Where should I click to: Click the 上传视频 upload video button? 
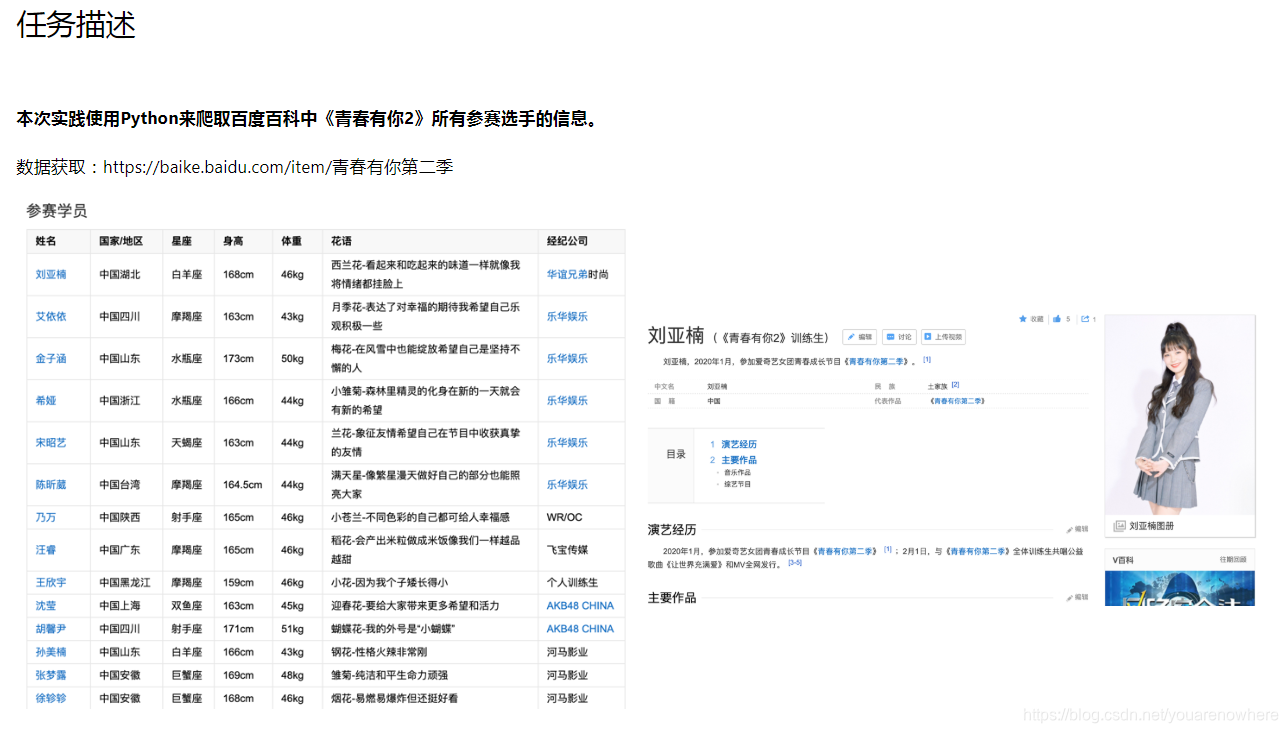click(x=943, y=337)
